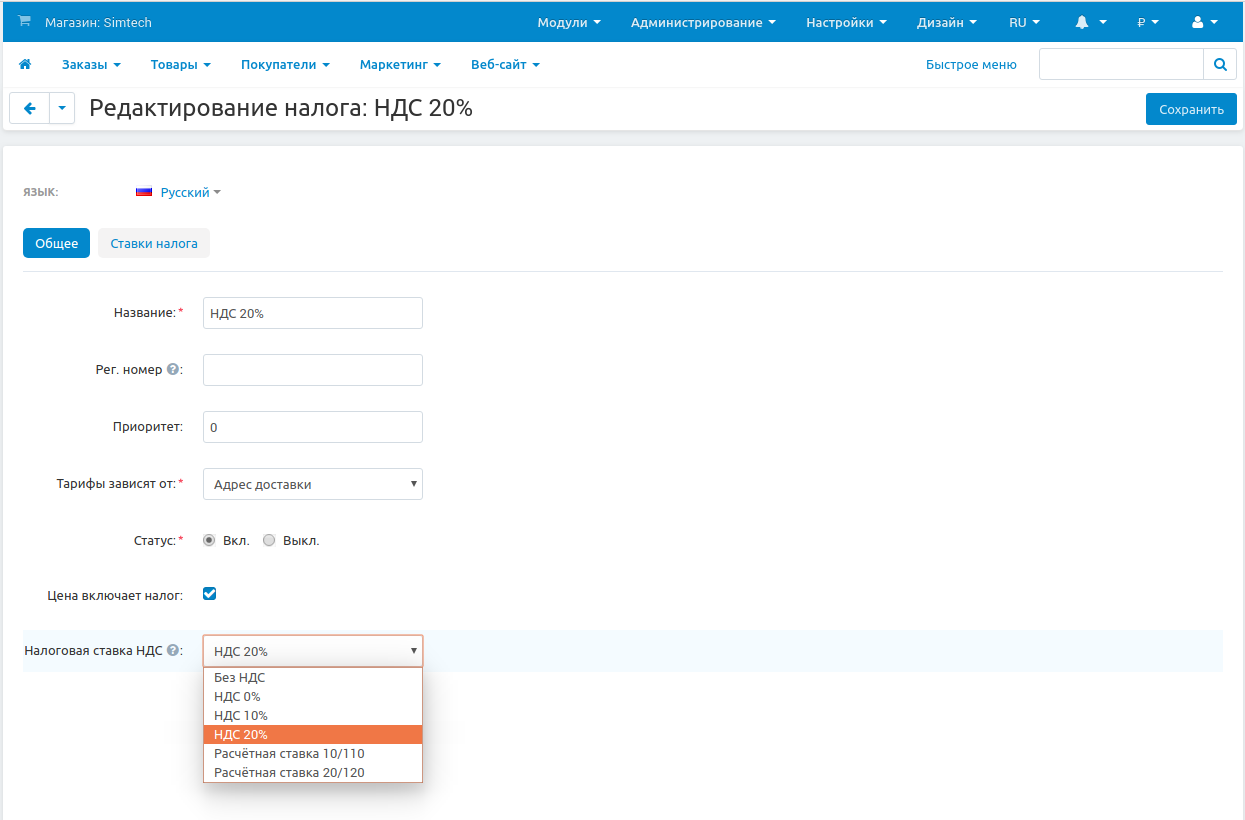Click help icon next to Рег. номер

(173, 369)
